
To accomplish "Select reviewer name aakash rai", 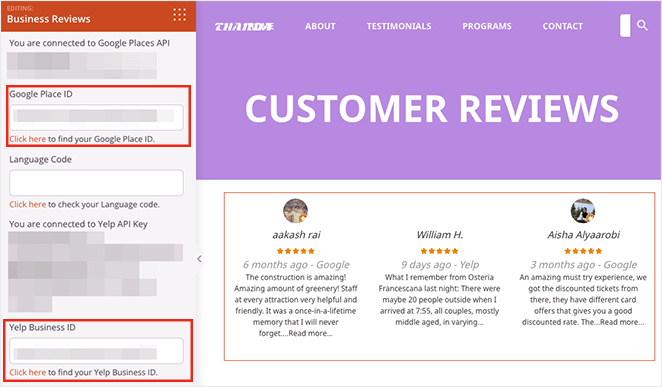I will tap(296, 235).
